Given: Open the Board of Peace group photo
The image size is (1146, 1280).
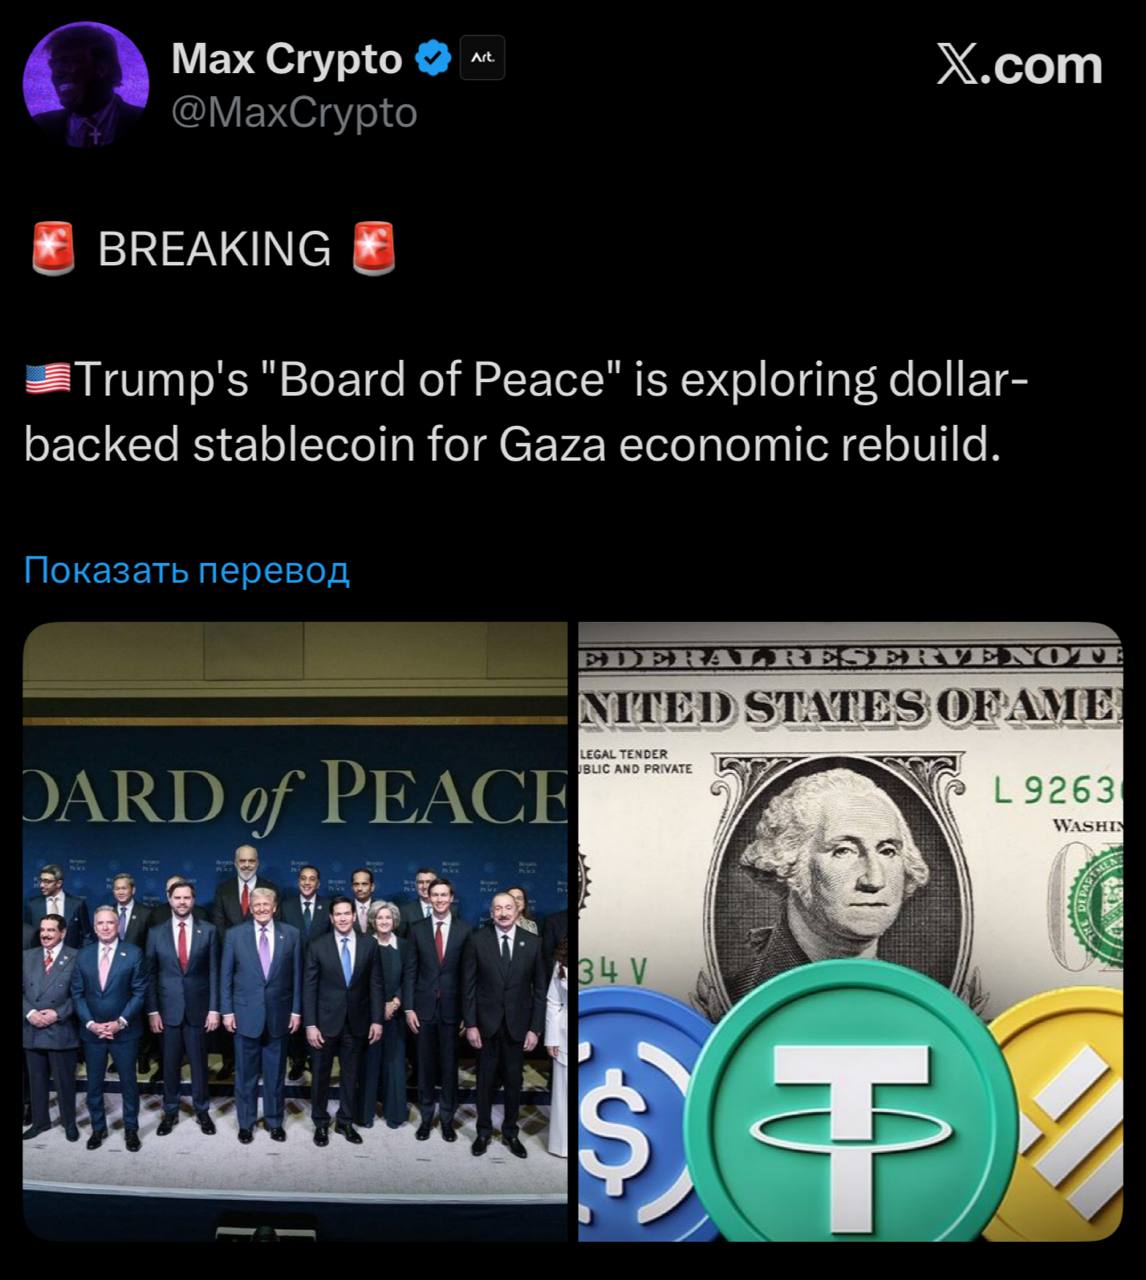Looking at the screenshot, I should coord(295,931).
